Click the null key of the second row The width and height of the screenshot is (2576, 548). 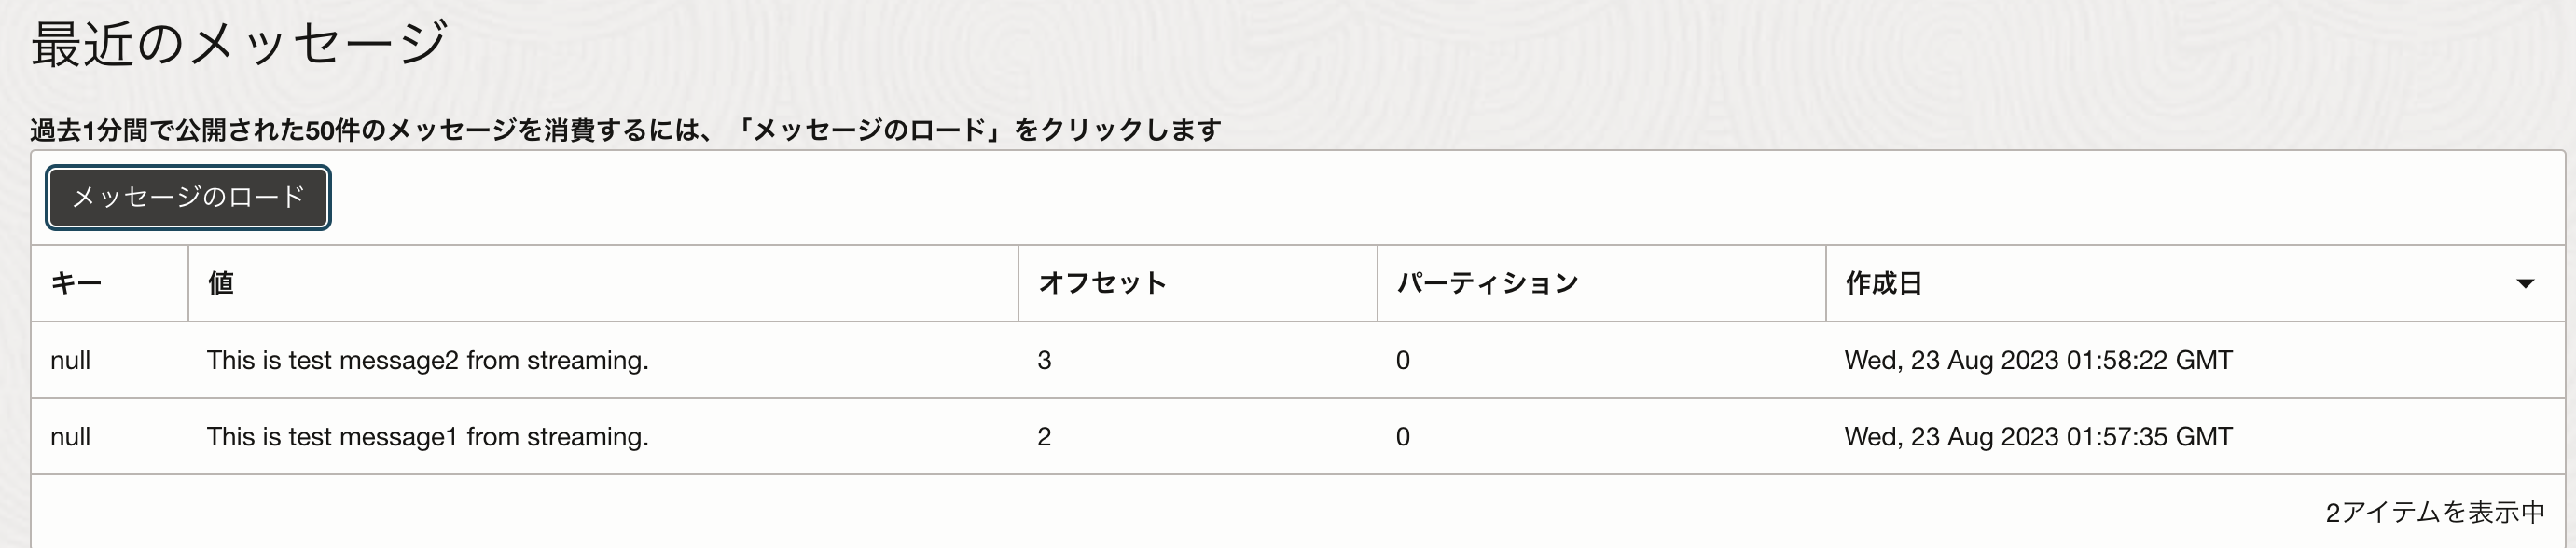point(71,436)
